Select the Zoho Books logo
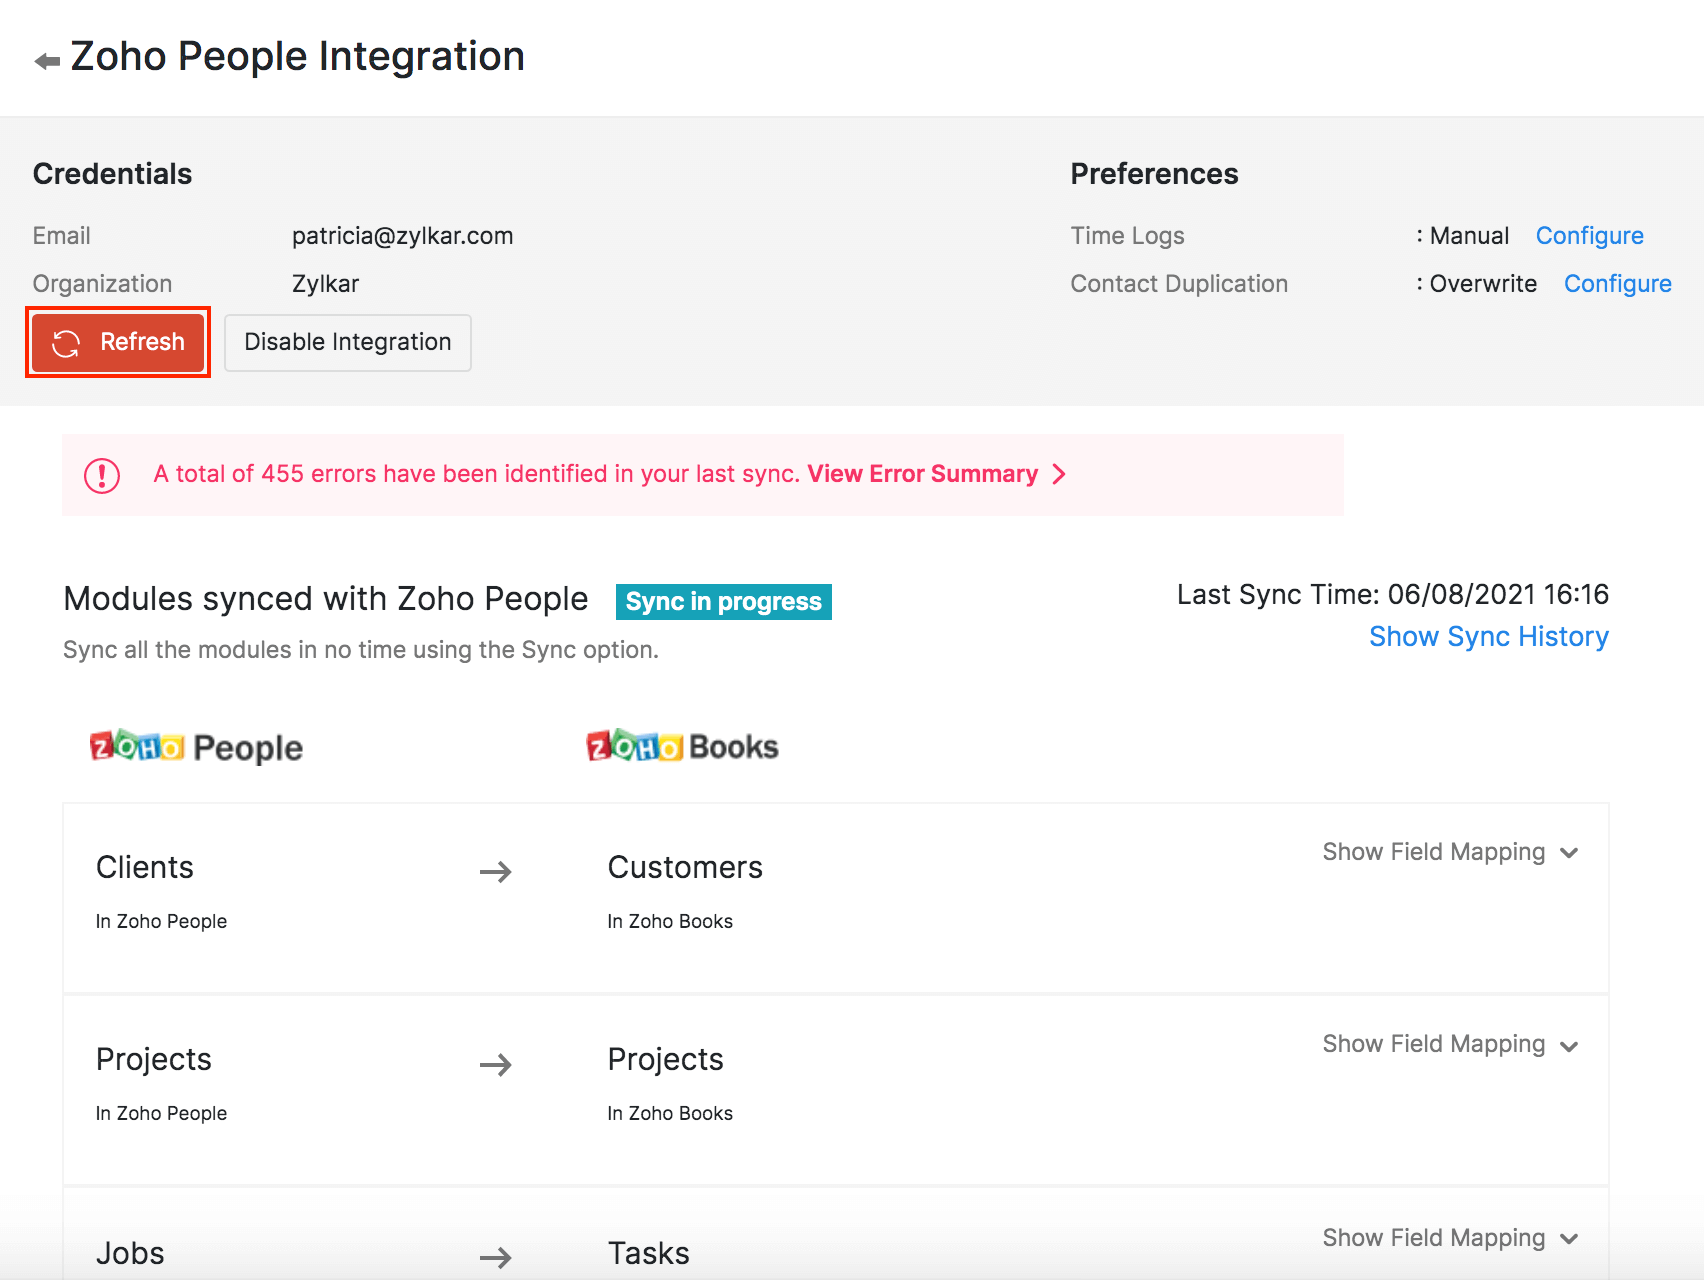 (682, 745)
